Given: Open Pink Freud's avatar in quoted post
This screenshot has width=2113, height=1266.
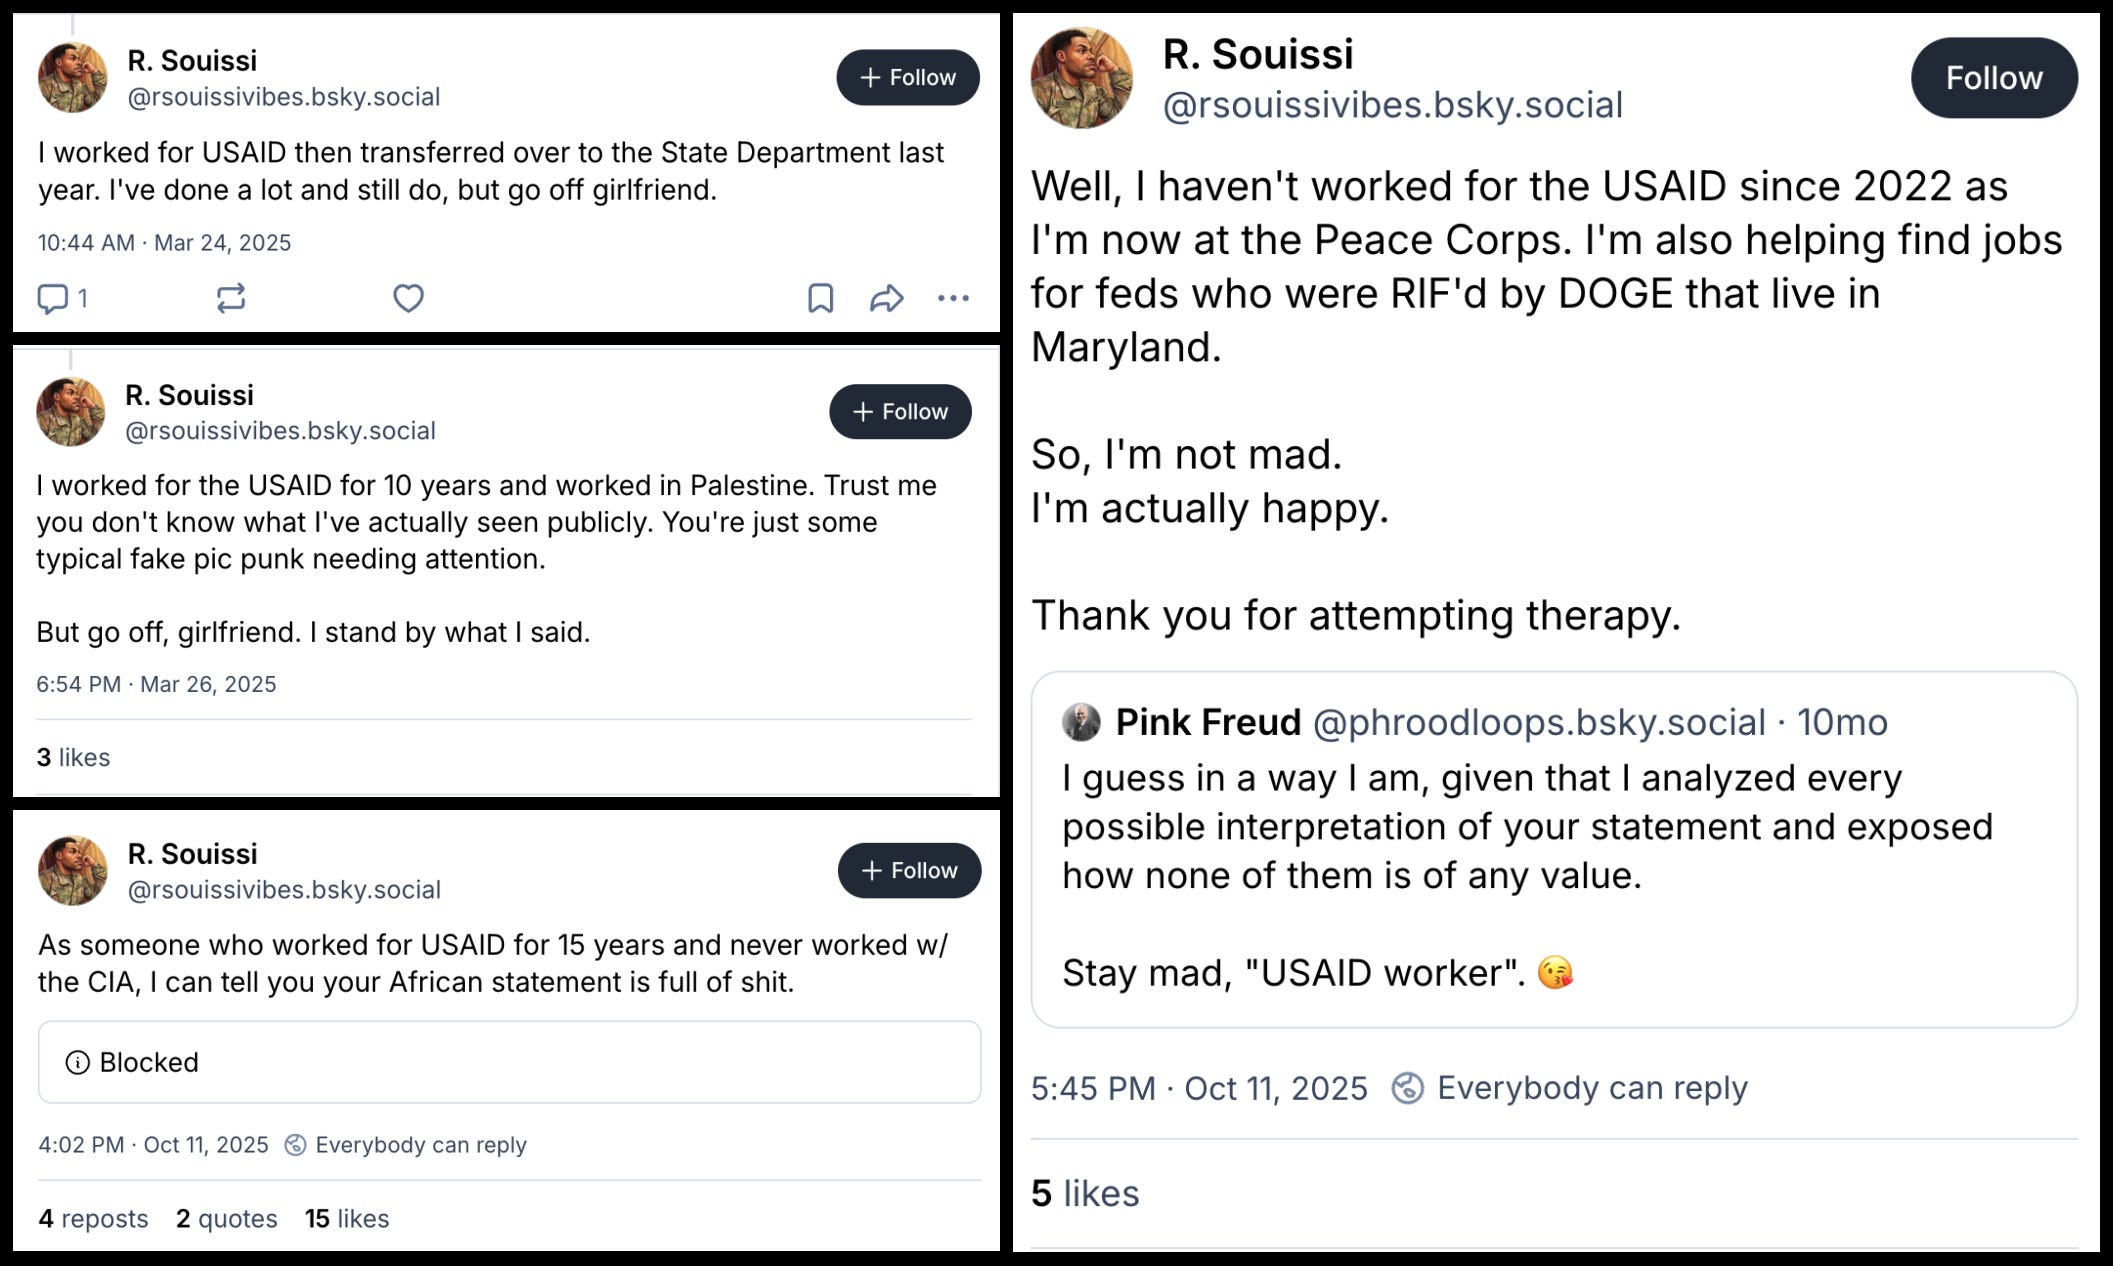Looking at the screenshot, I should 1081,722.
